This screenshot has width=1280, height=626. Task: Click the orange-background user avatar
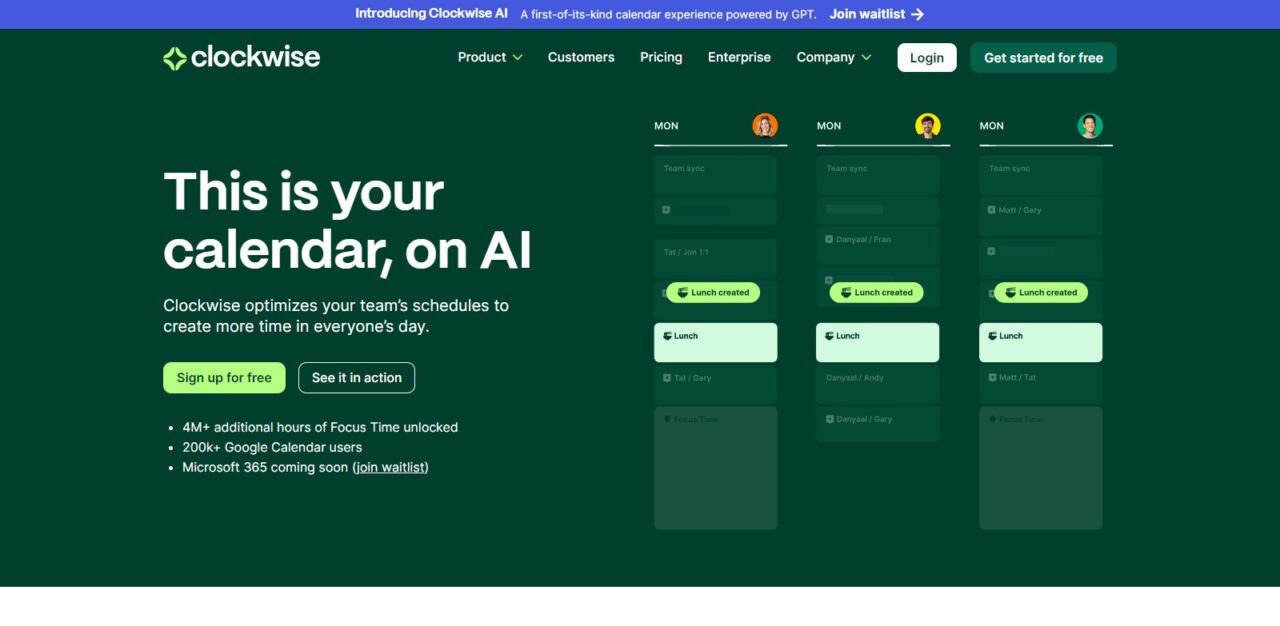pyautogui.click(x=765, y=125)
